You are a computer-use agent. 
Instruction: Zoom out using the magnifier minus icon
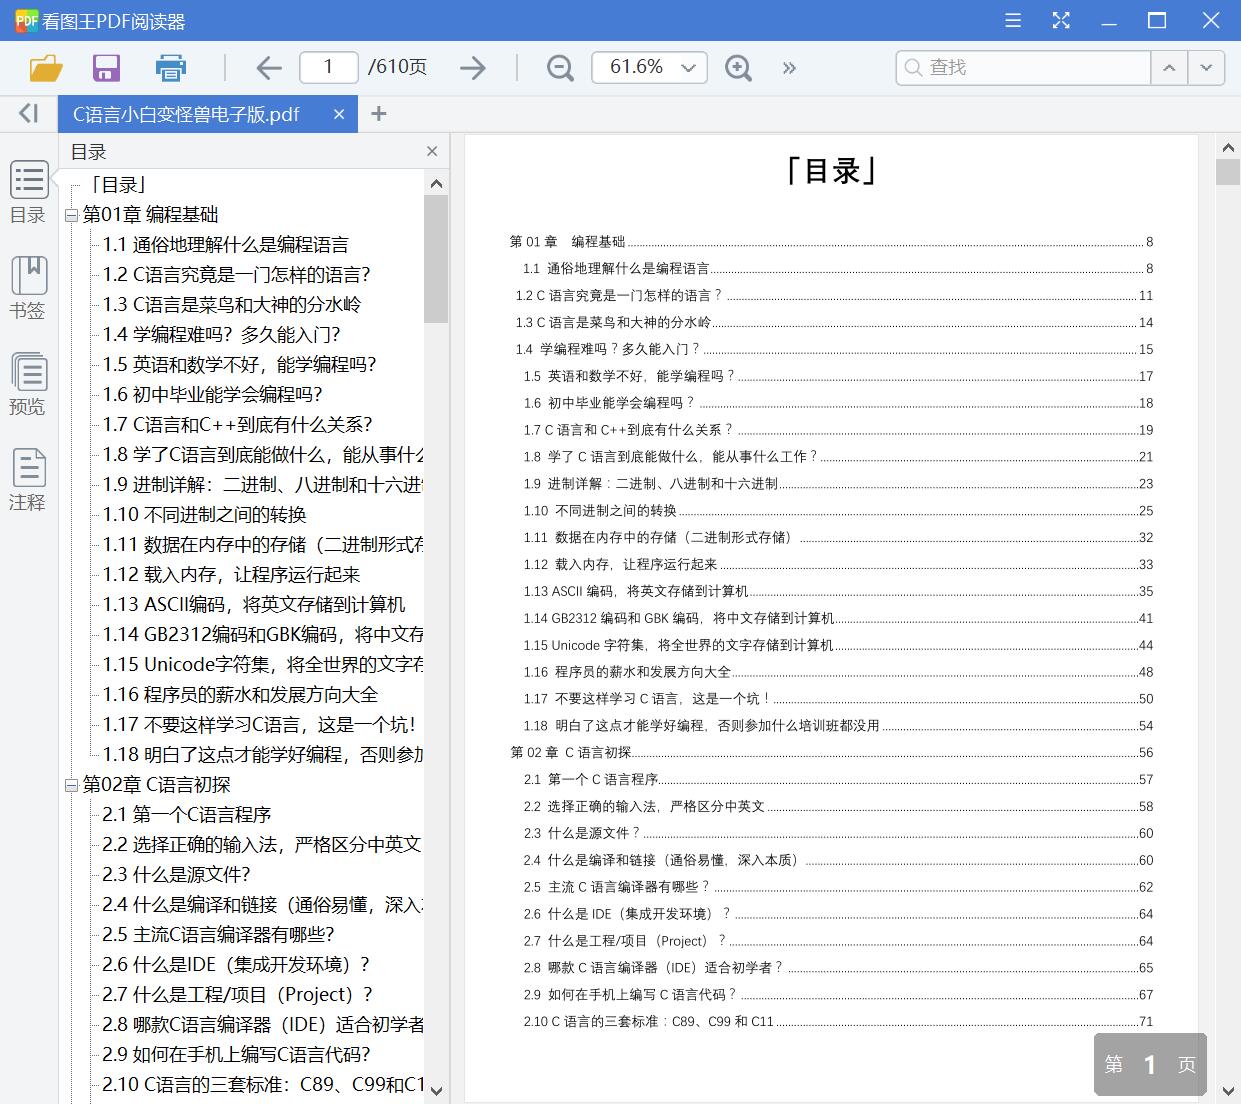click(559, 67)
